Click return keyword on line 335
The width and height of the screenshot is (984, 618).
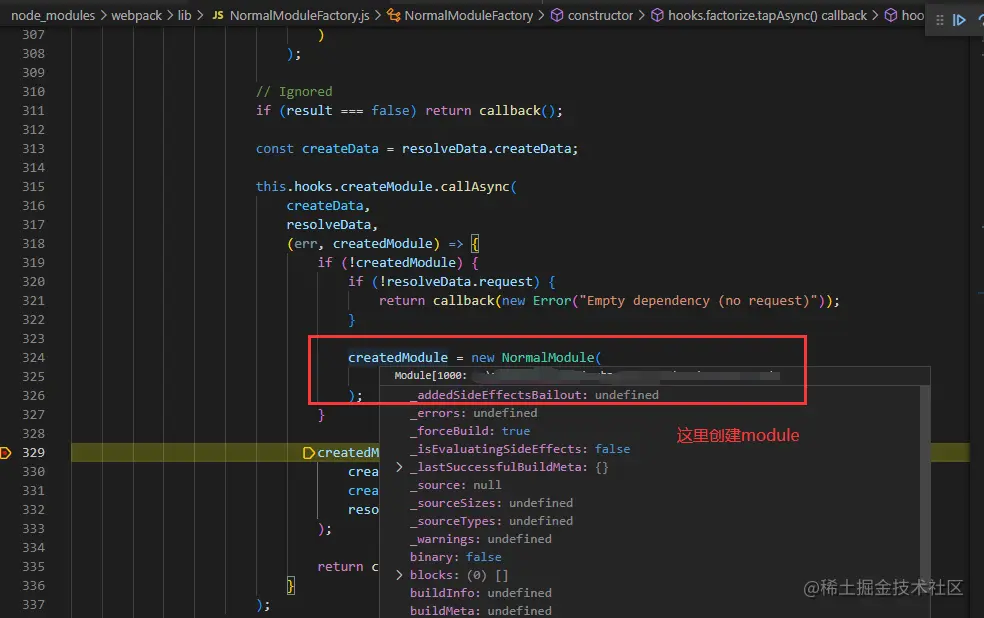coord(340,567)
